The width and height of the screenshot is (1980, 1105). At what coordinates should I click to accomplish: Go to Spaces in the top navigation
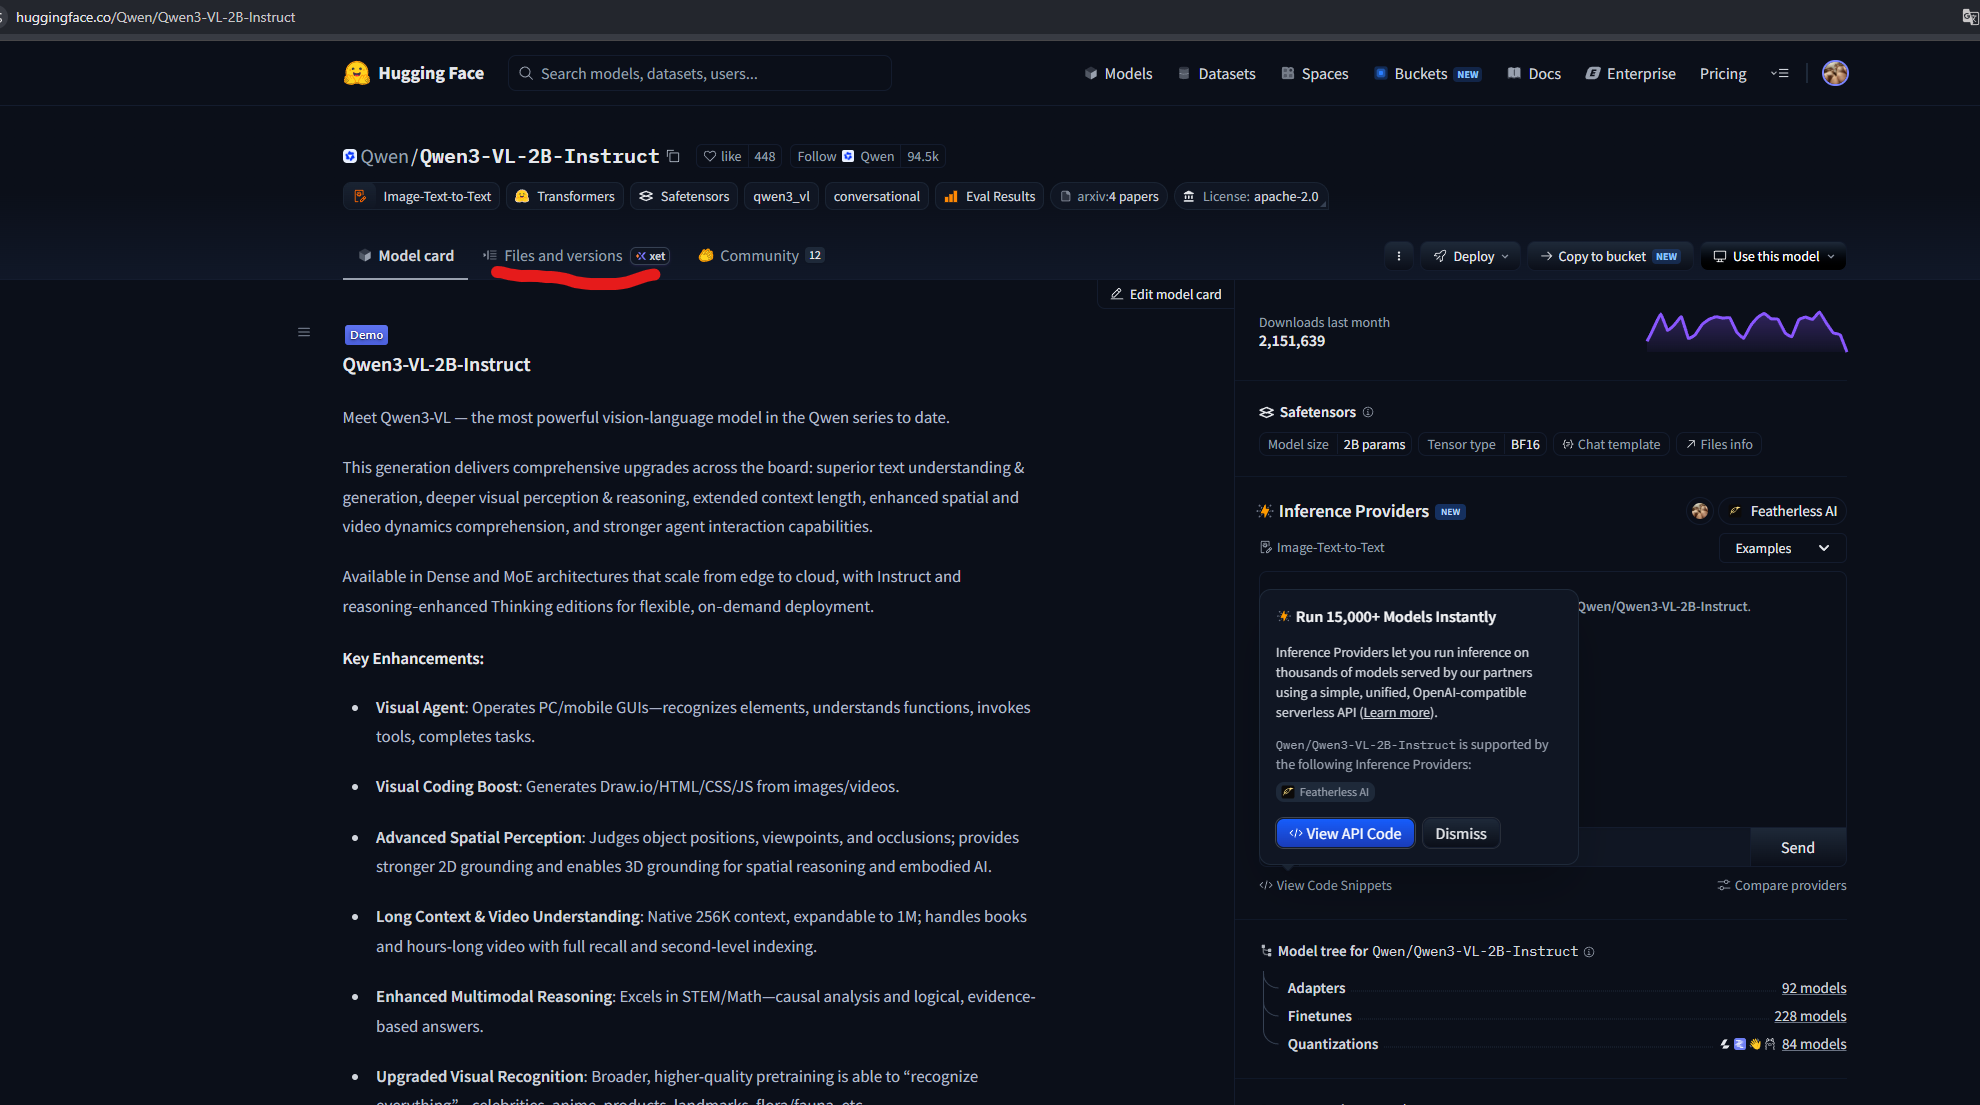coord(1315,73)
